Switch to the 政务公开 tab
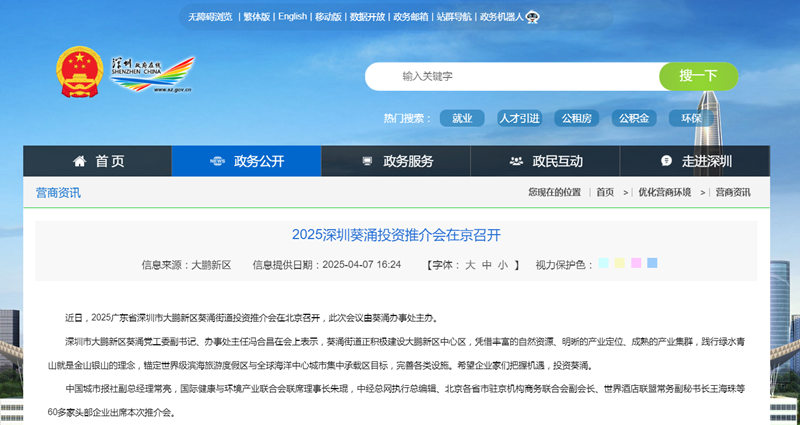Viewport: 800px width, 425px height. pyautogui.click(x=247, y=161)
